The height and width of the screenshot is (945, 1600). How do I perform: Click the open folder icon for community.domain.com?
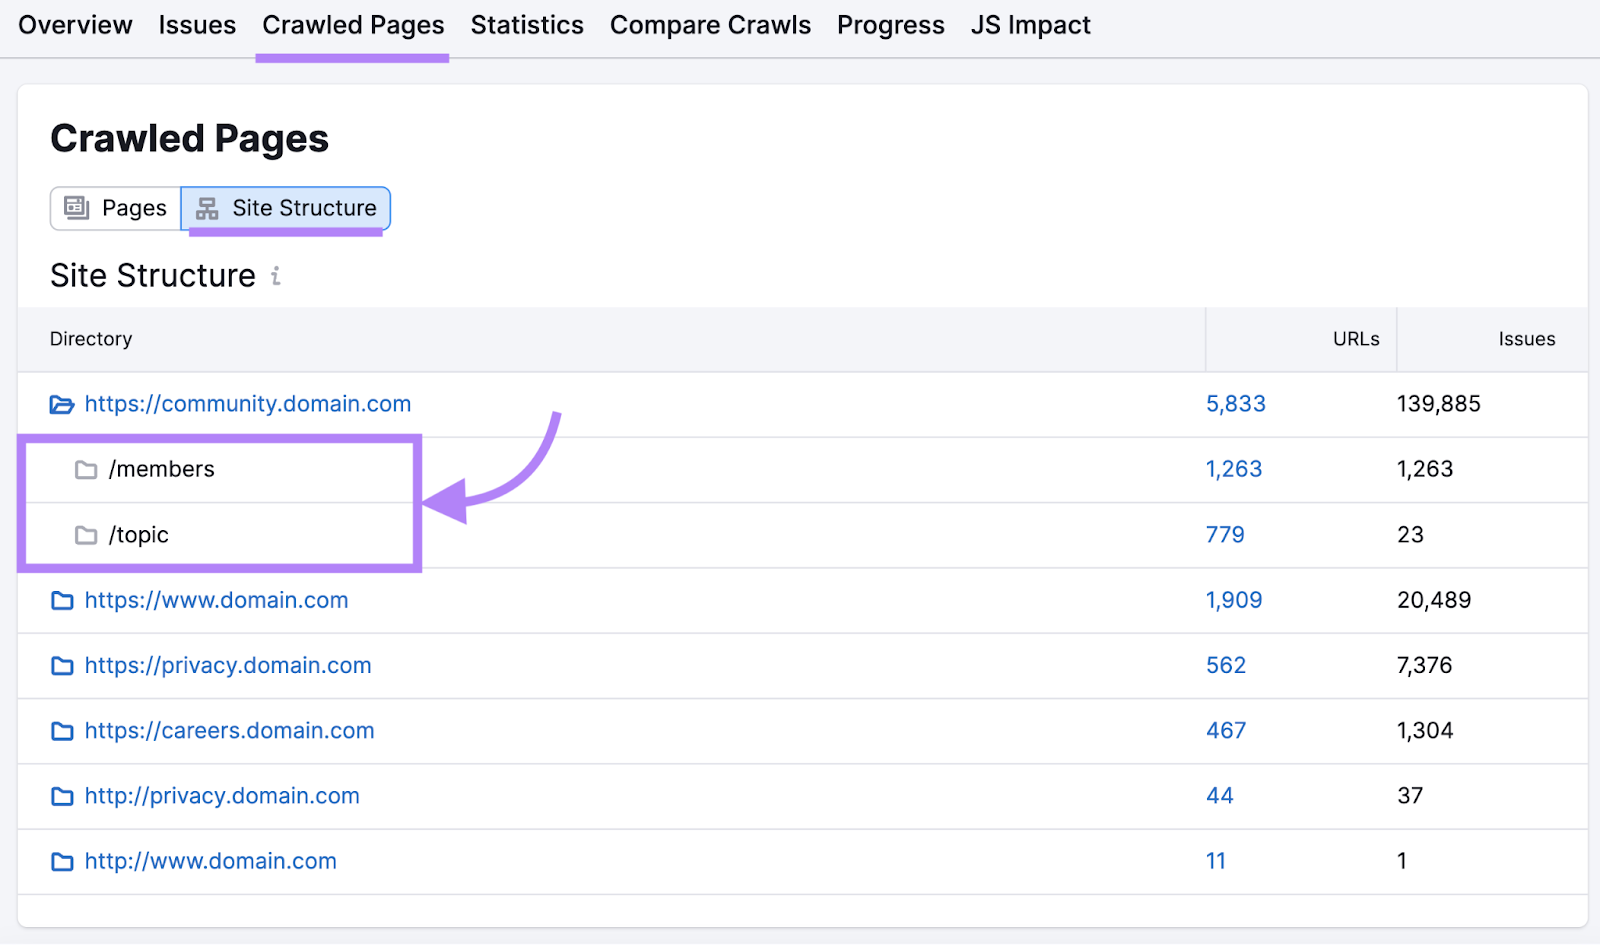(62, 404)
